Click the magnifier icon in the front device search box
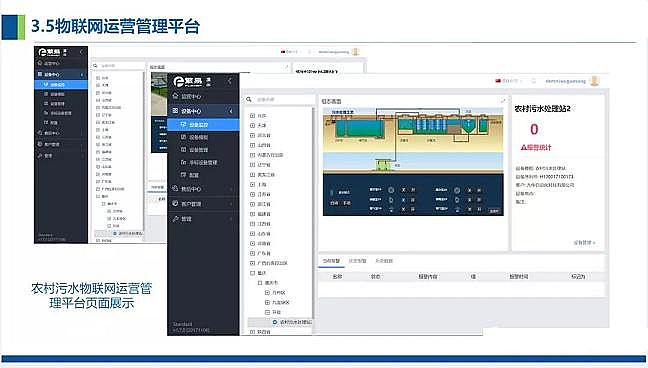The width and height of the screenshot is (648, 368). coord(249,100)
